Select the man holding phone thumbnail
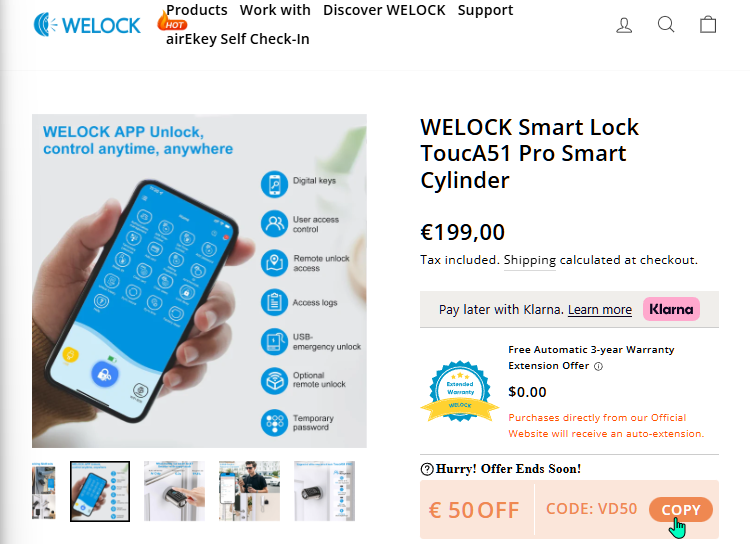The image size is (750, 544). point(249,491)
